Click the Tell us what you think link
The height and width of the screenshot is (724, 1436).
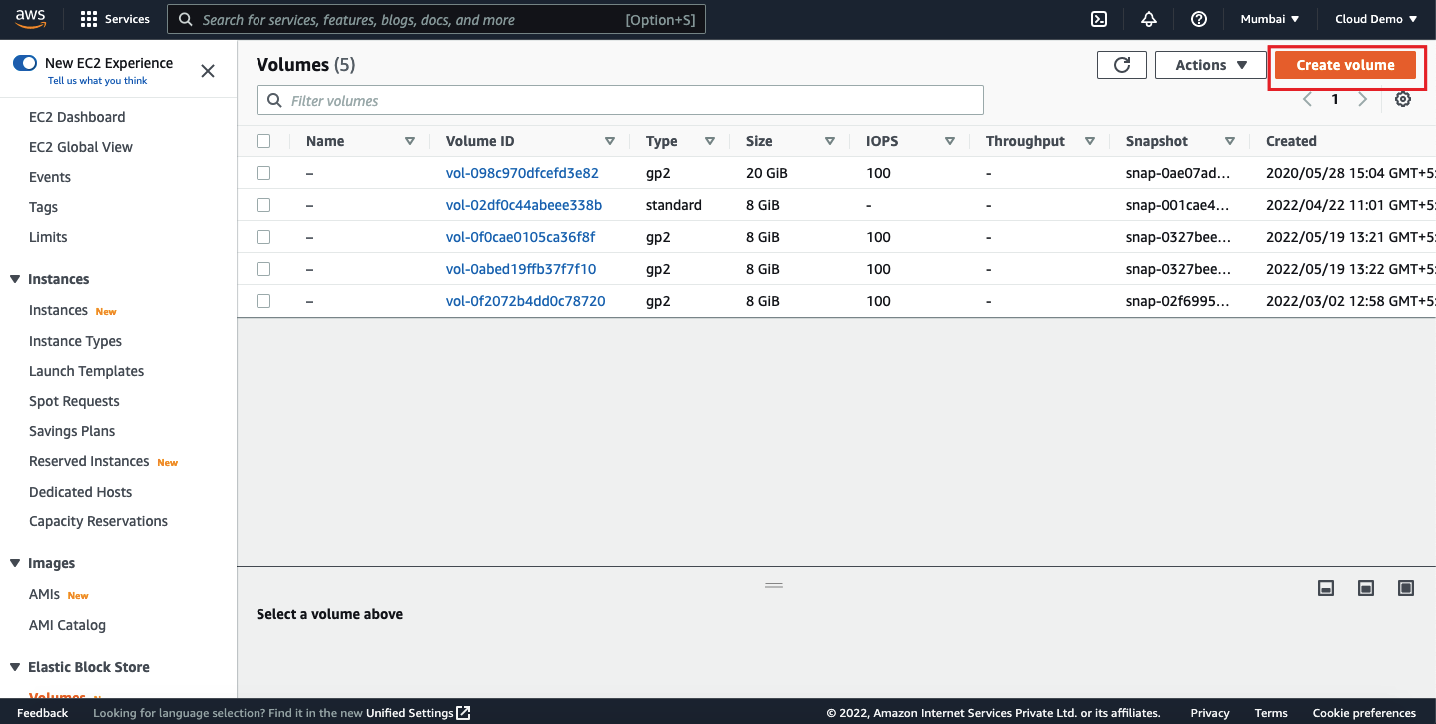(x=98, y=81)
